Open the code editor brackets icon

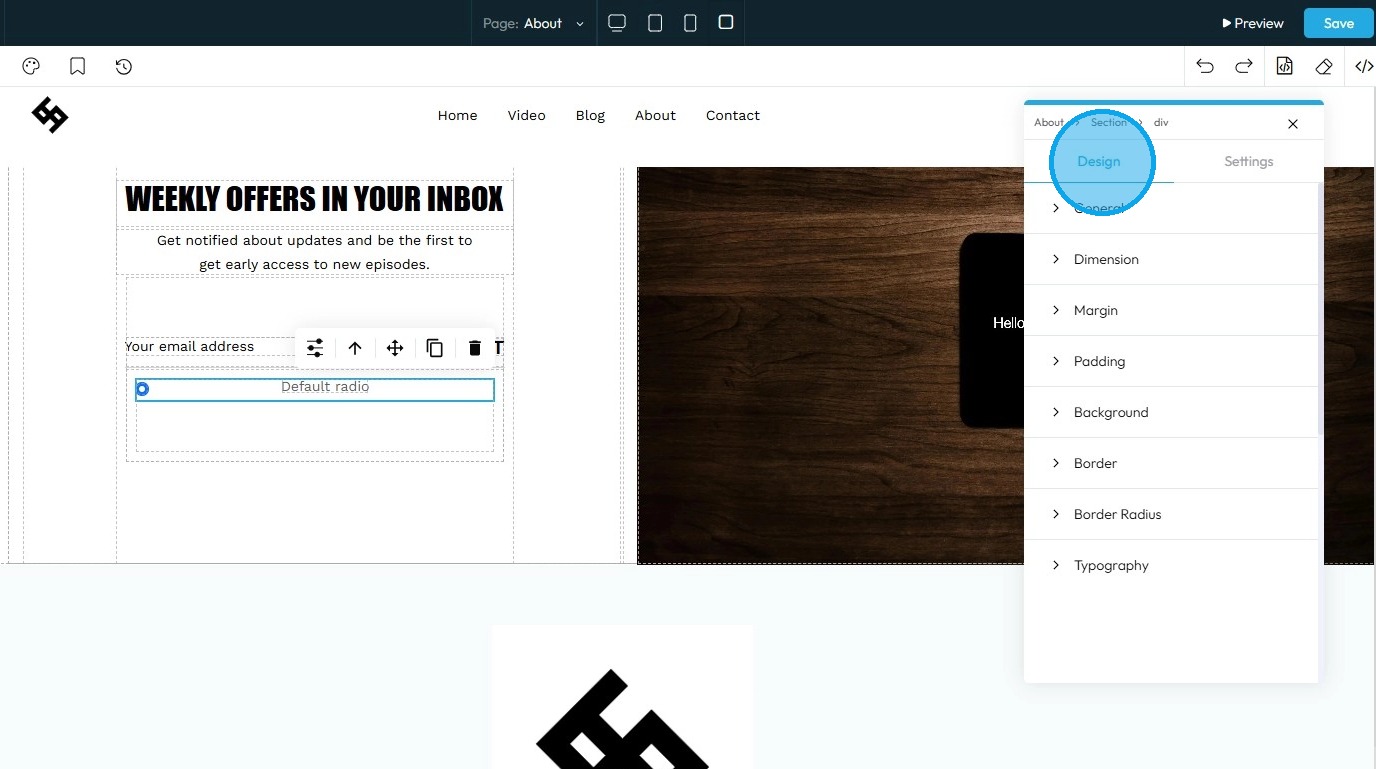tap(1364, 67)
